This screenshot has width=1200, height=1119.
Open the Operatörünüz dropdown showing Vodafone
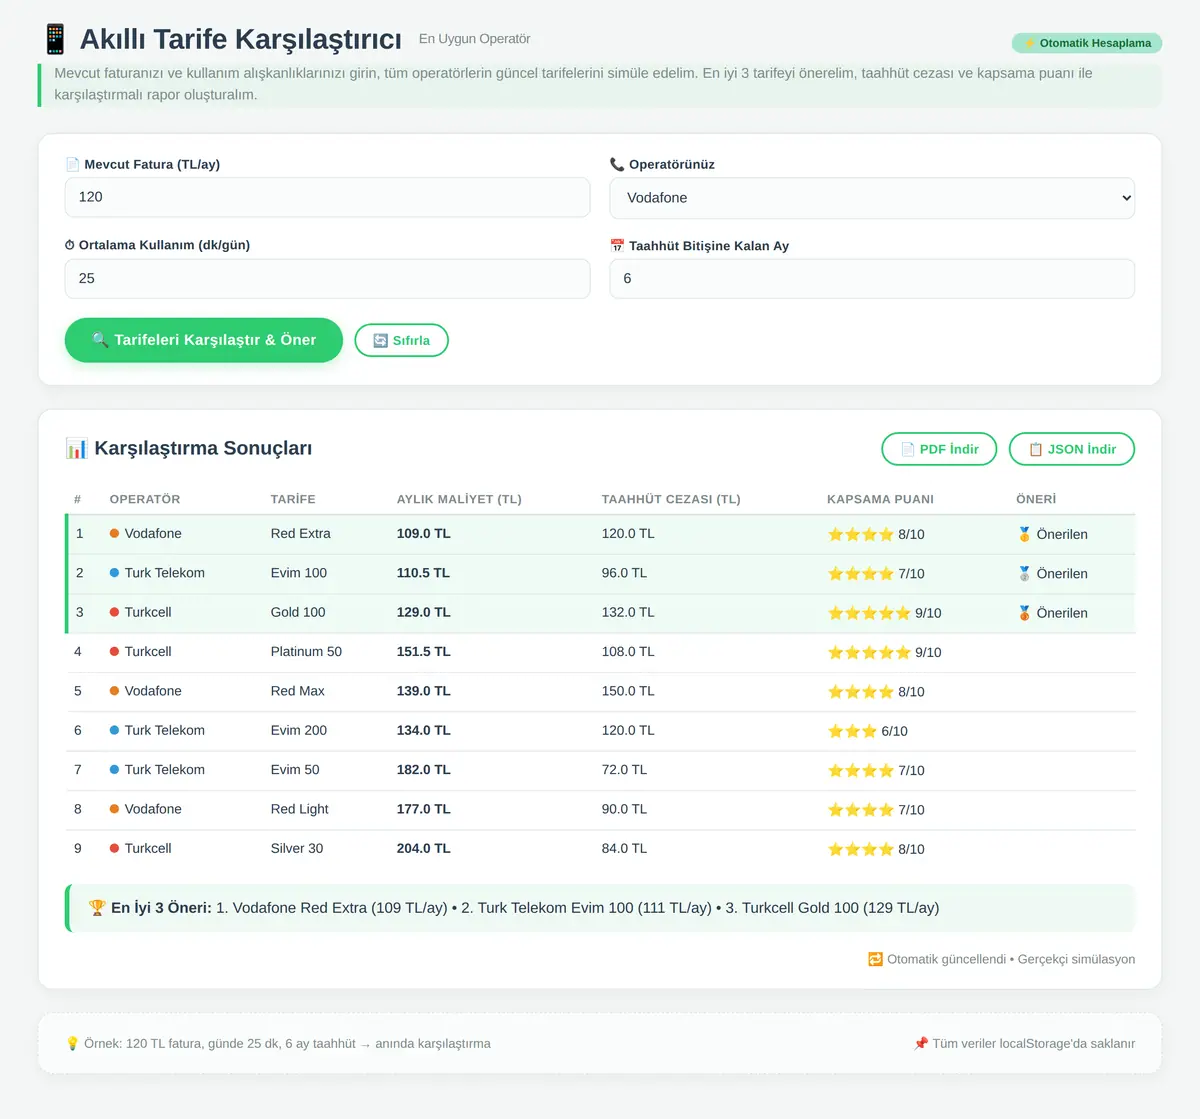click(x=872, y=198)
